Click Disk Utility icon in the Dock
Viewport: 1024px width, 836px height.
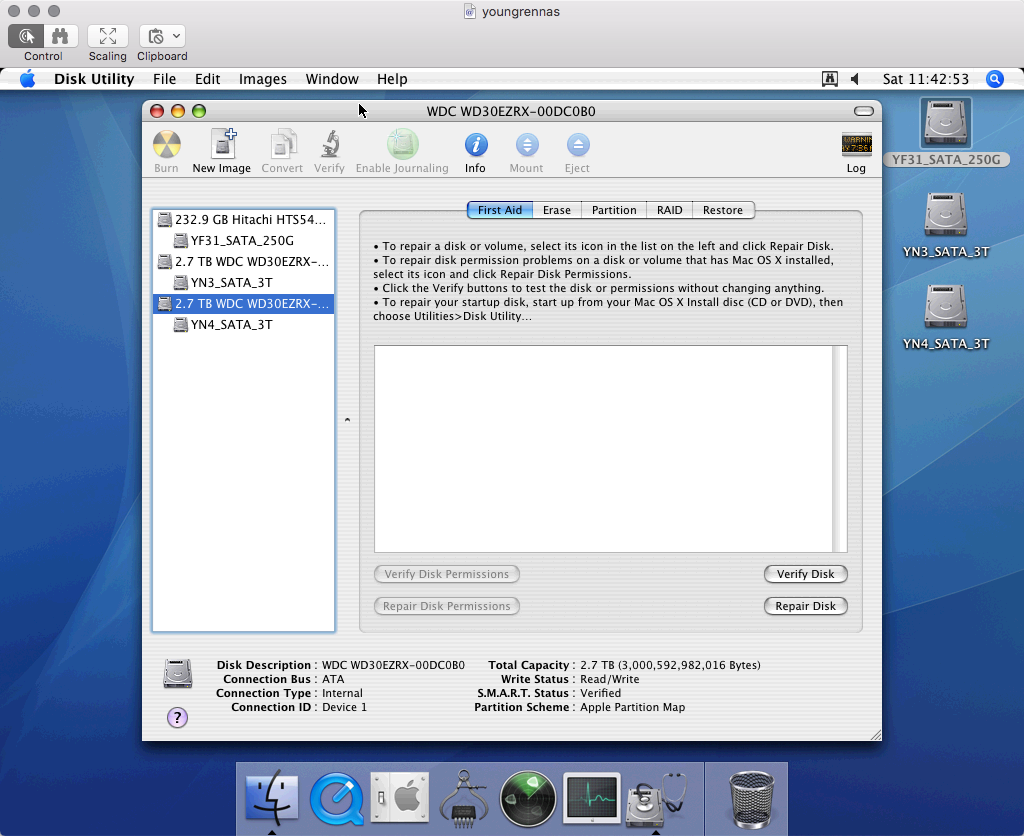coord(656,799)
